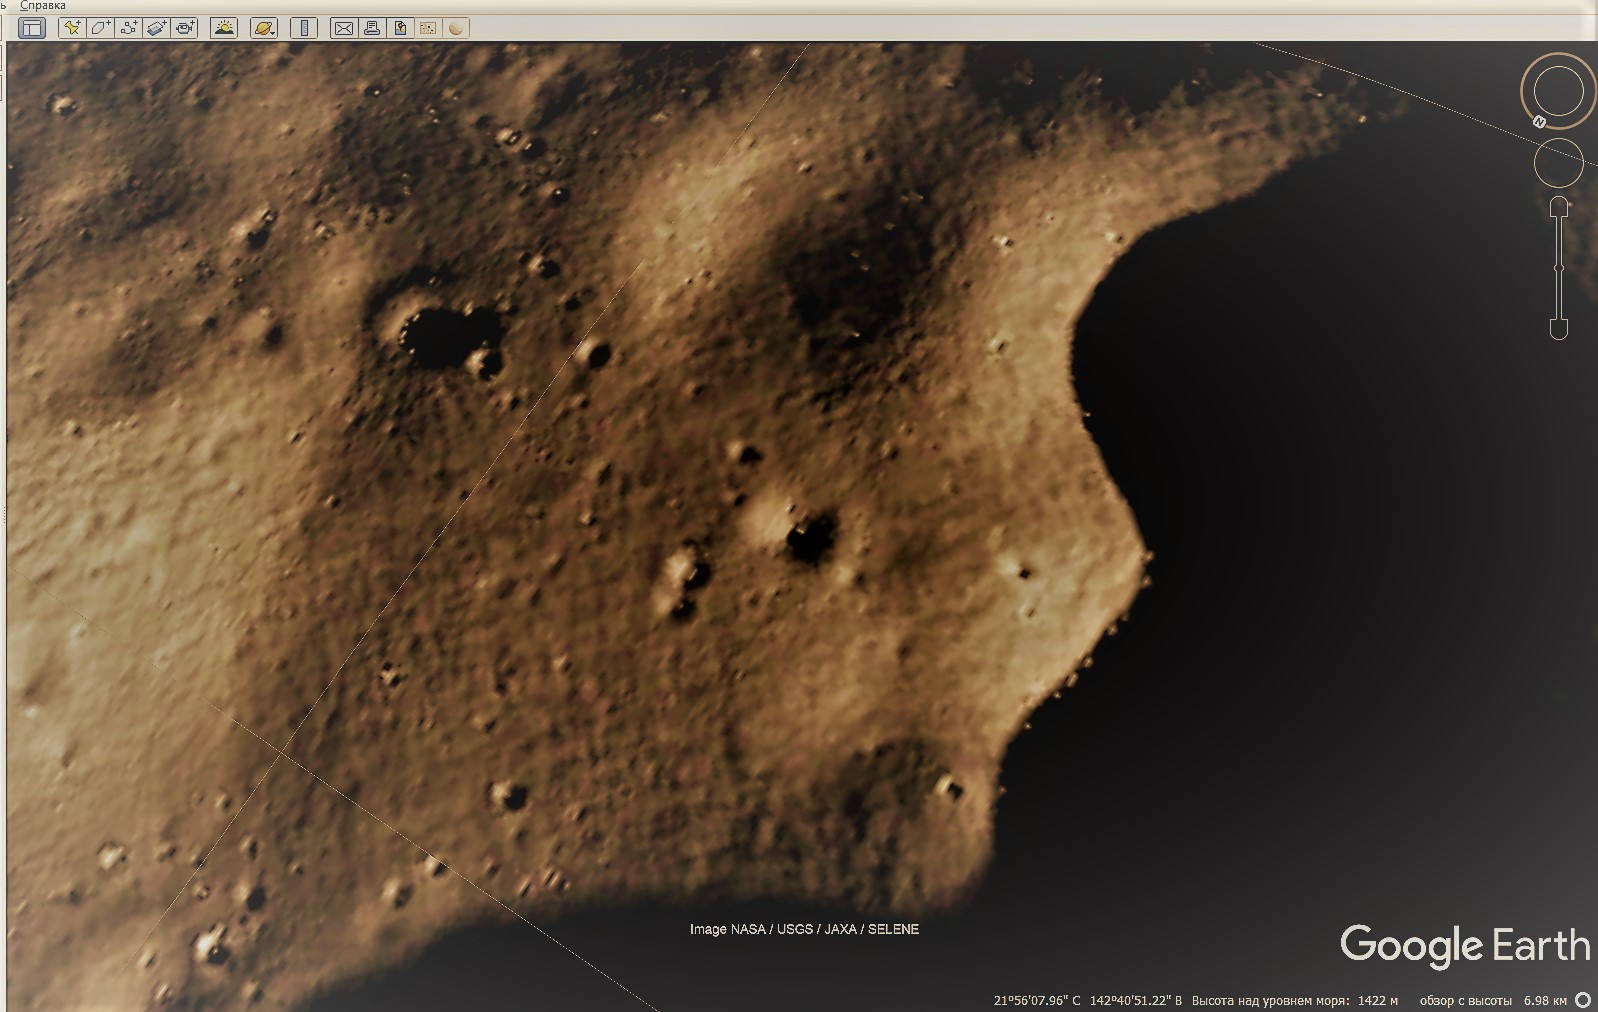Click the zoom slider middle handle
1598x1012 pixels.
1558,268
